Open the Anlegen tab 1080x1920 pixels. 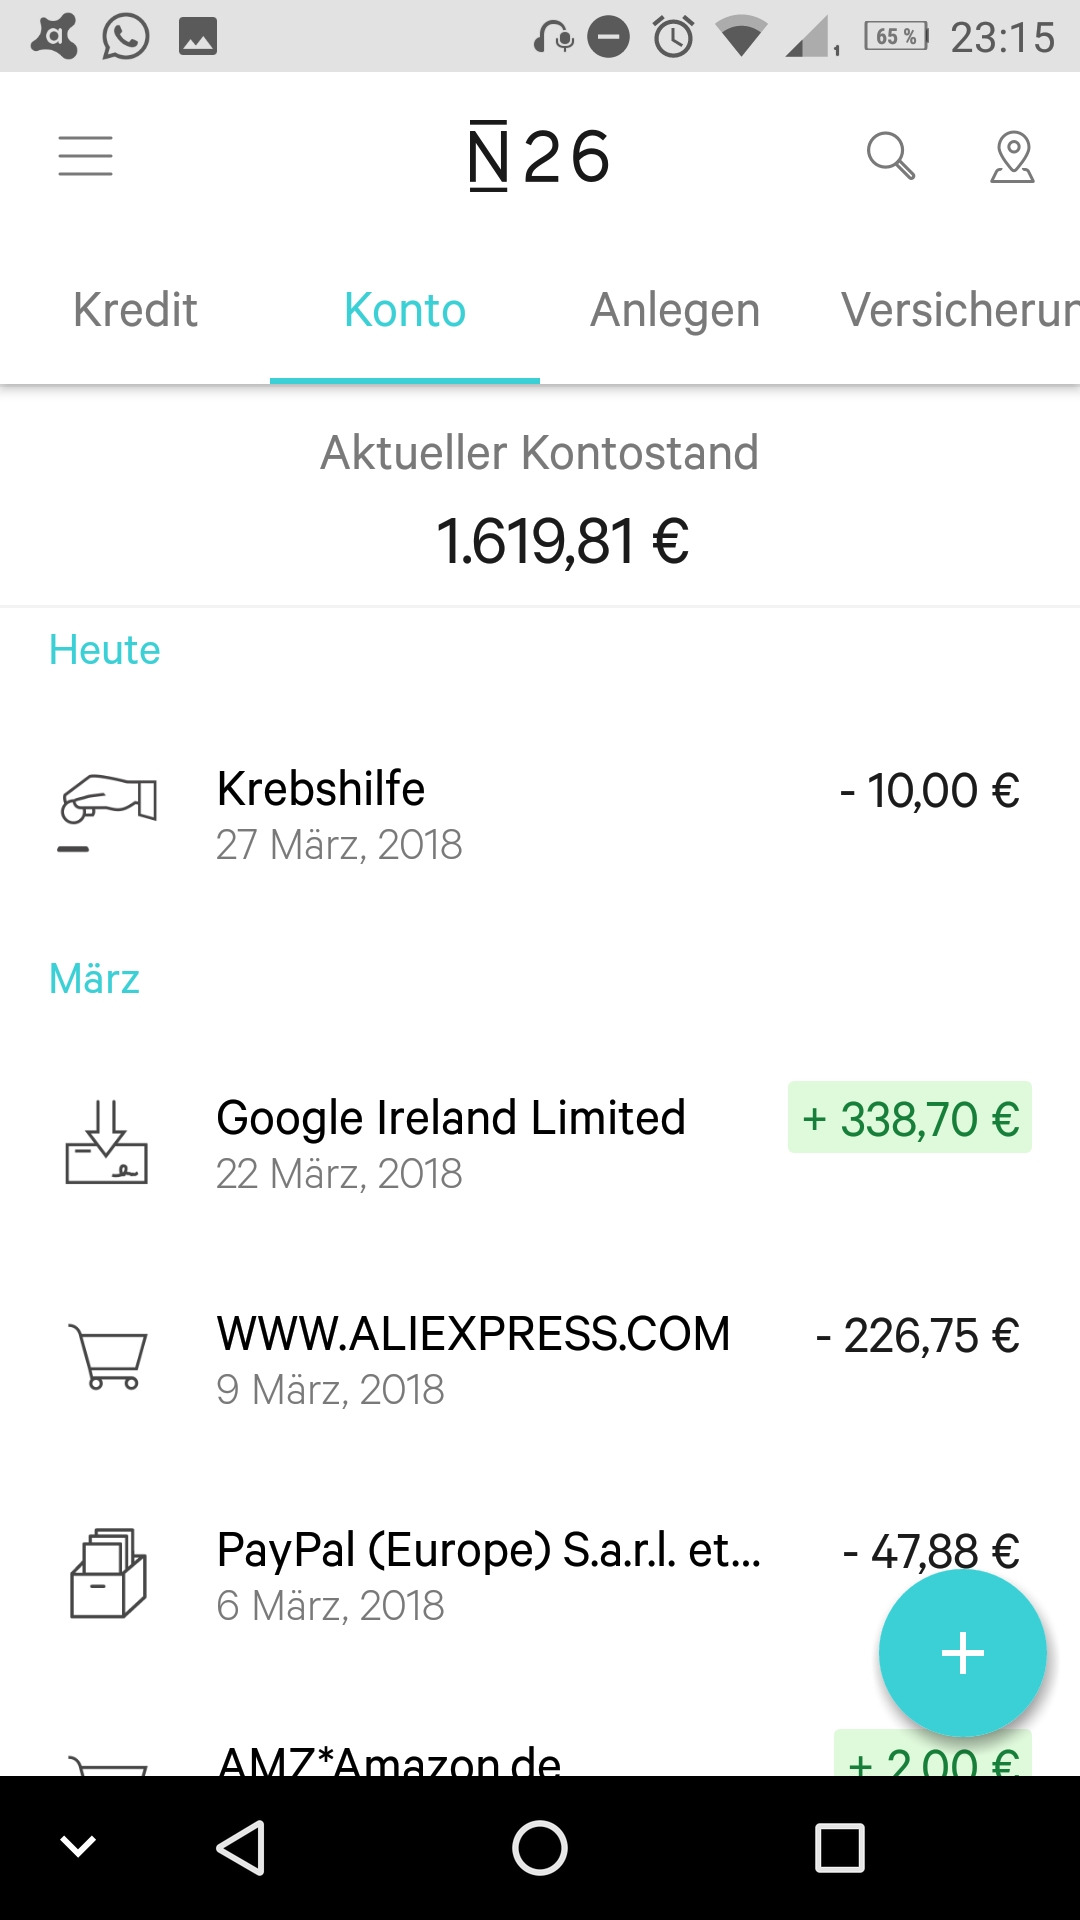(x=675, y=310)
